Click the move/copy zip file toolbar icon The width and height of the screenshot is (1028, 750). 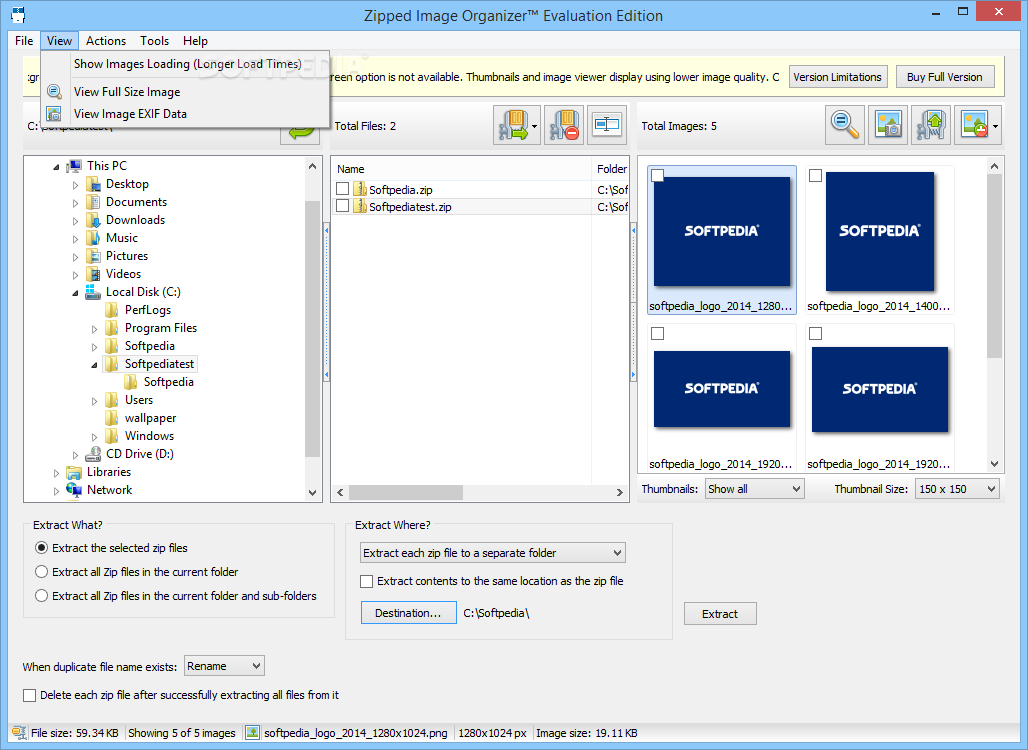513,125
